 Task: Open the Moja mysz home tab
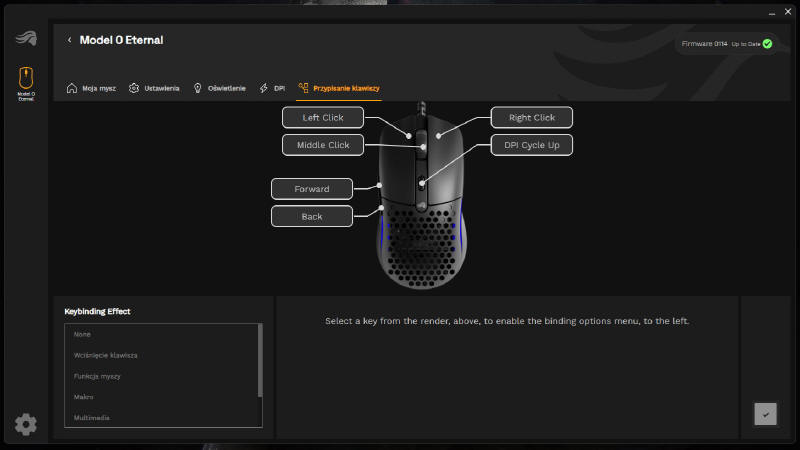(x=91, y=88)
